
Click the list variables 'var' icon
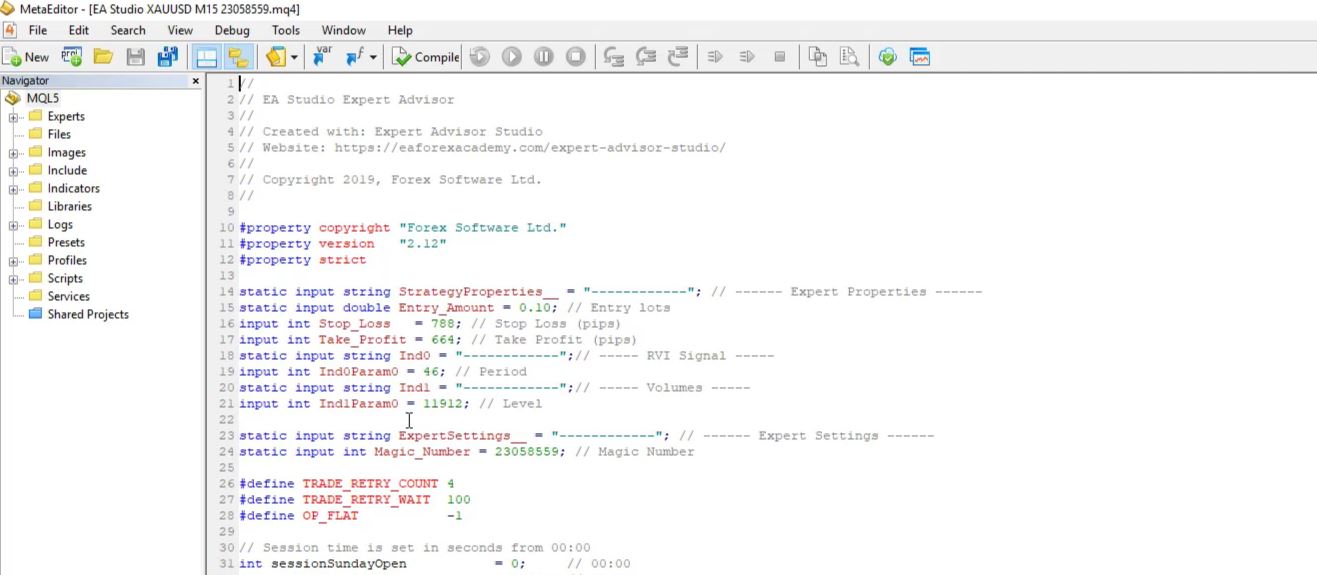click(x=322, y=57)
